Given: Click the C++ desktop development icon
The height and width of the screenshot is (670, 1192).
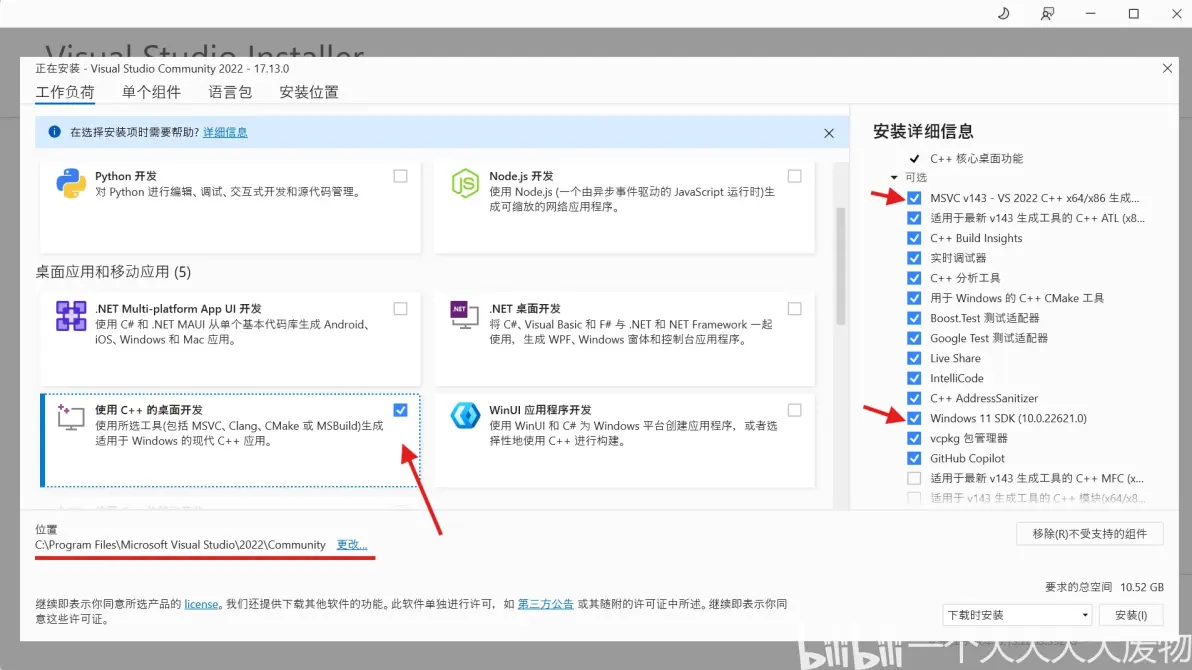Looking at the screenshot, I should click(71, 417).
